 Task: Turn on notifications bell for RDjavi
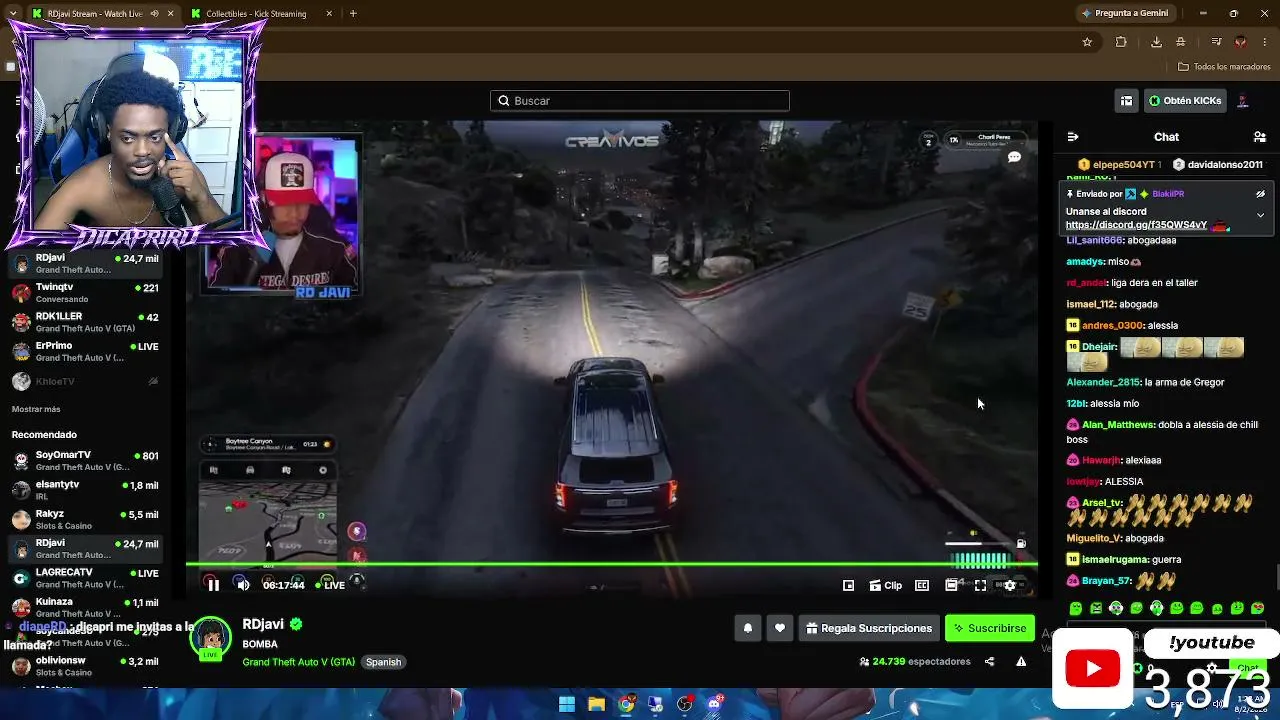pyautogui.click(x=747, y=628)
